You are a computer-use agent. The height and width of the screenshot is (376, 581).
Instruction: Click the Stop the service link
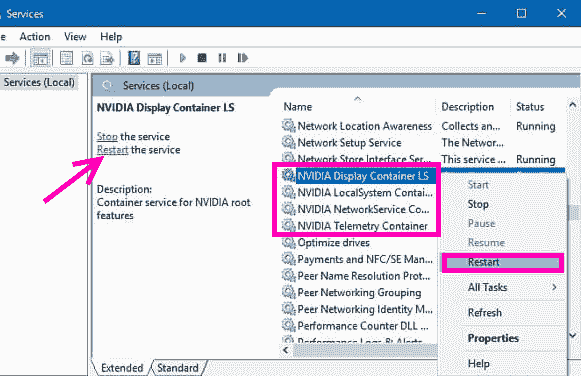pyautogui.click(x=107, y=137)
